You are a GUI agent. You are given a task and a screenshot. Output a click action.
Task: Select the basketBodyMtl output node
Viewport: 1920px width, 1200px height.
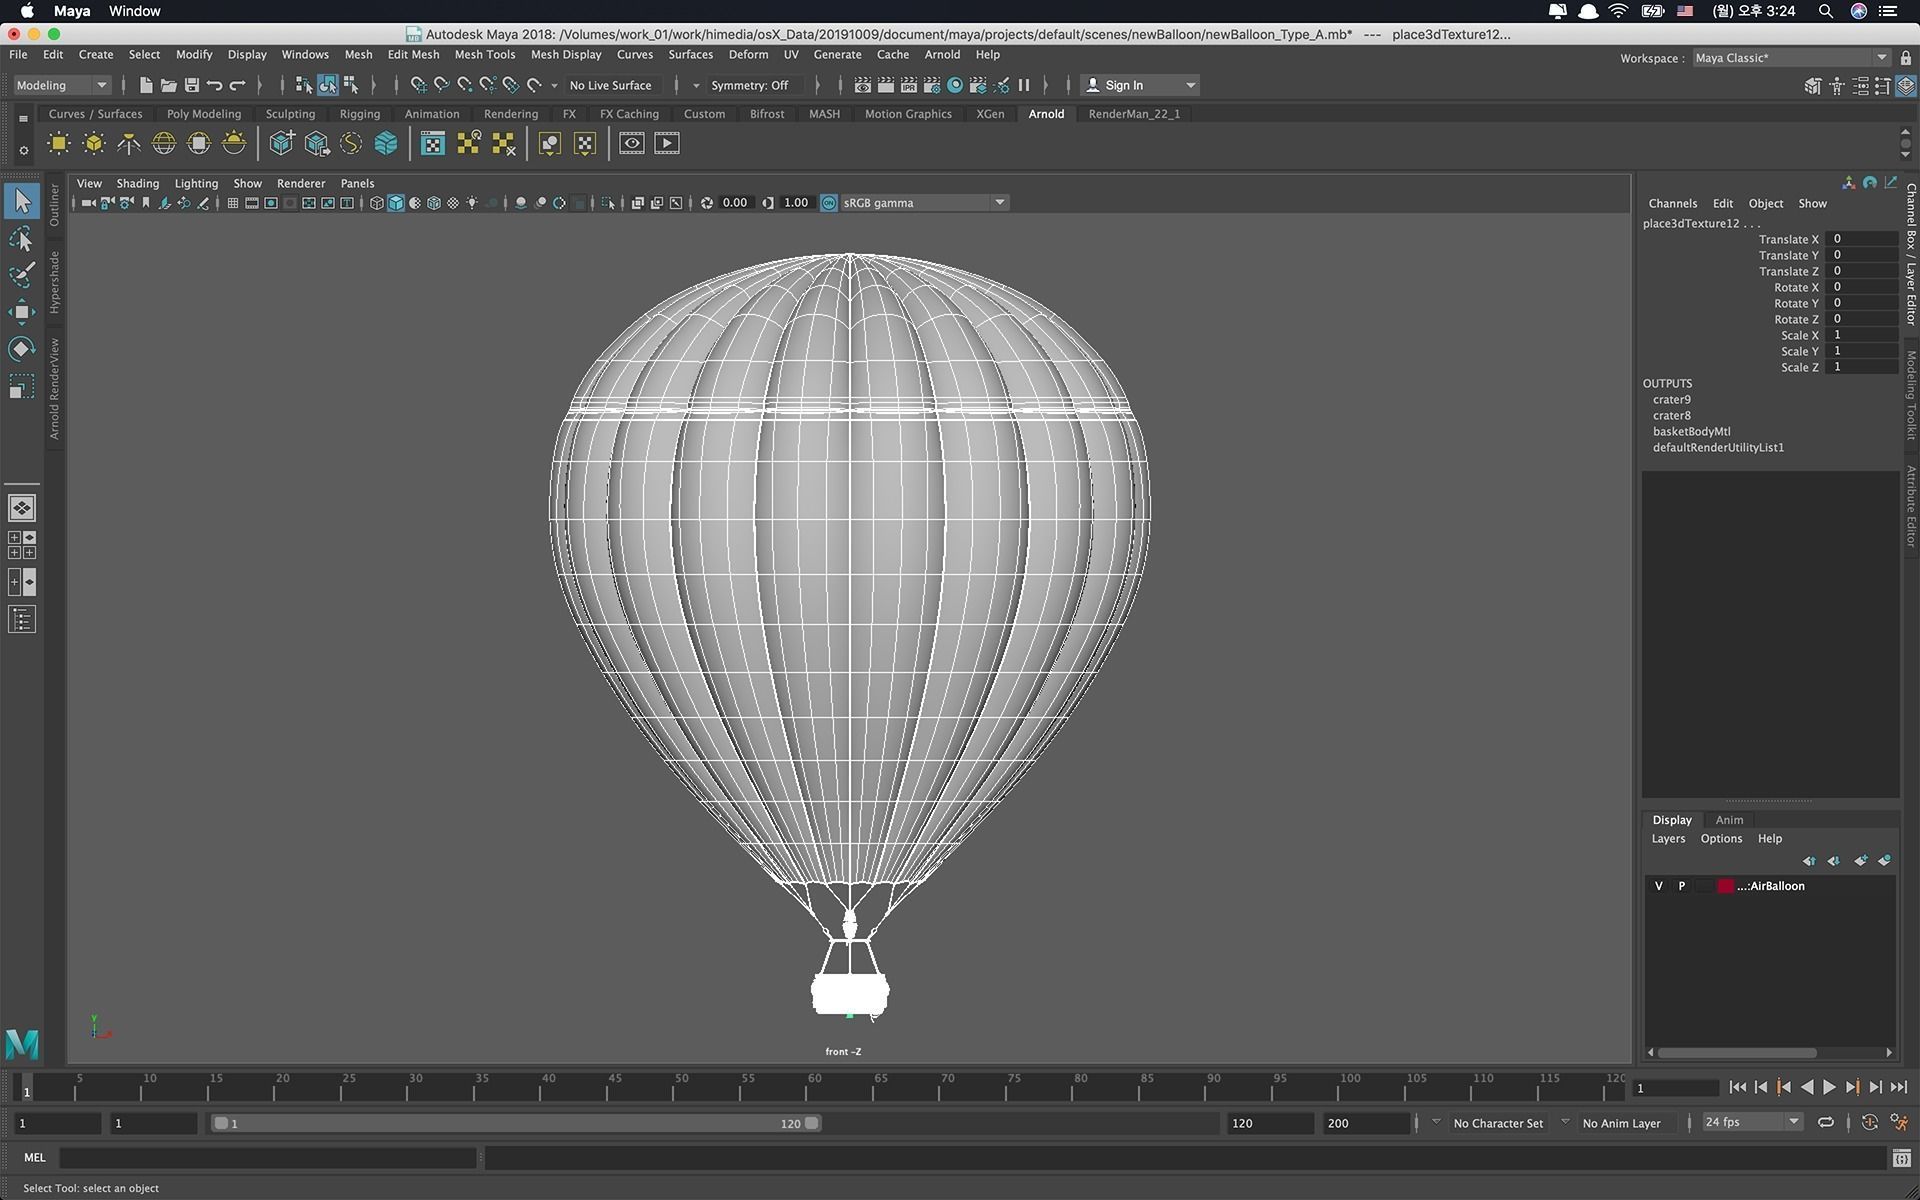(1691, 432)
